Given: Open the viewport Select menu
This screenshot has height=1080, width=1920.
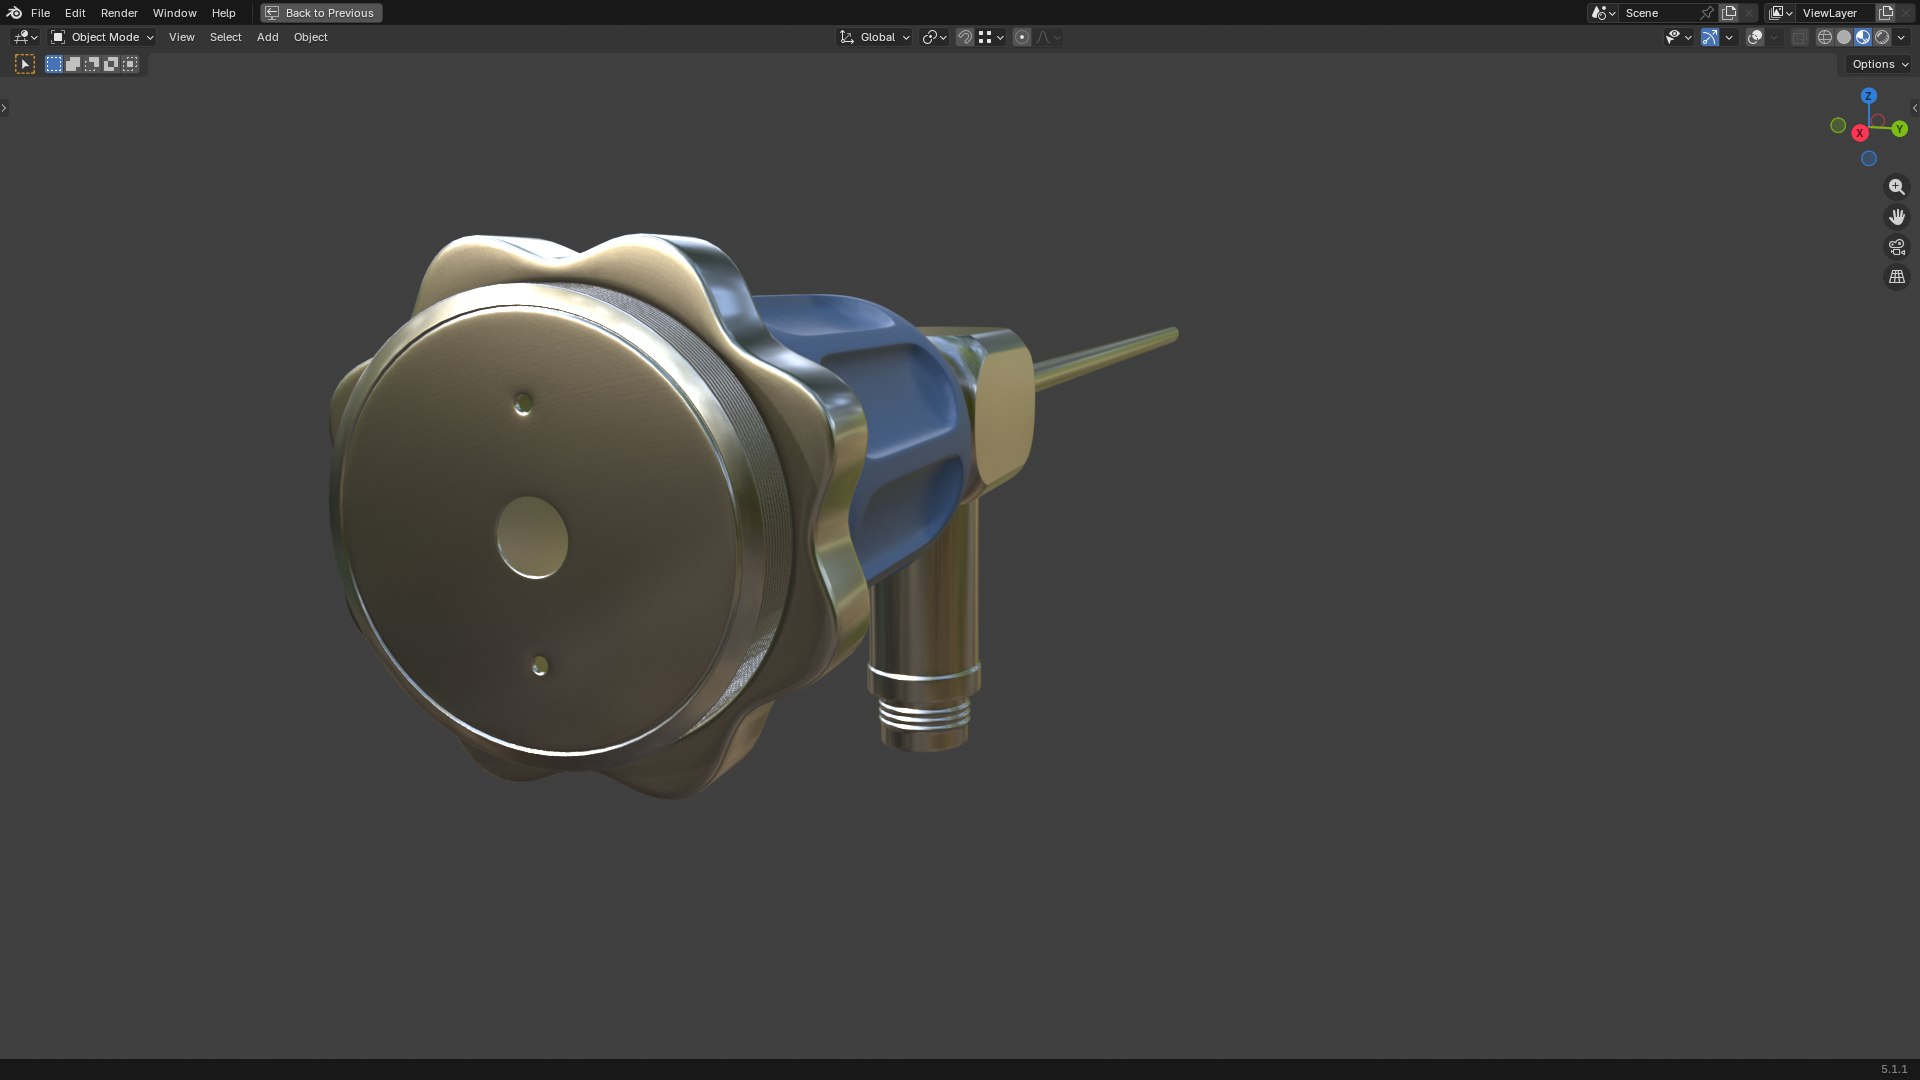Looking at the screenshot, I should coord(225,37).
